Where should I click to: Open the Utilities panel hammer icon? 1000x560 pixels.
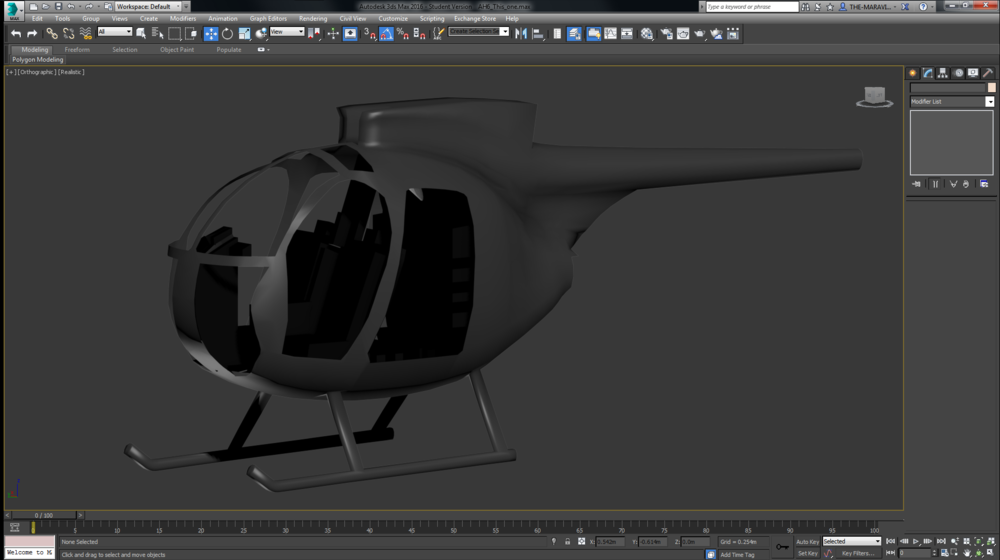988,73
